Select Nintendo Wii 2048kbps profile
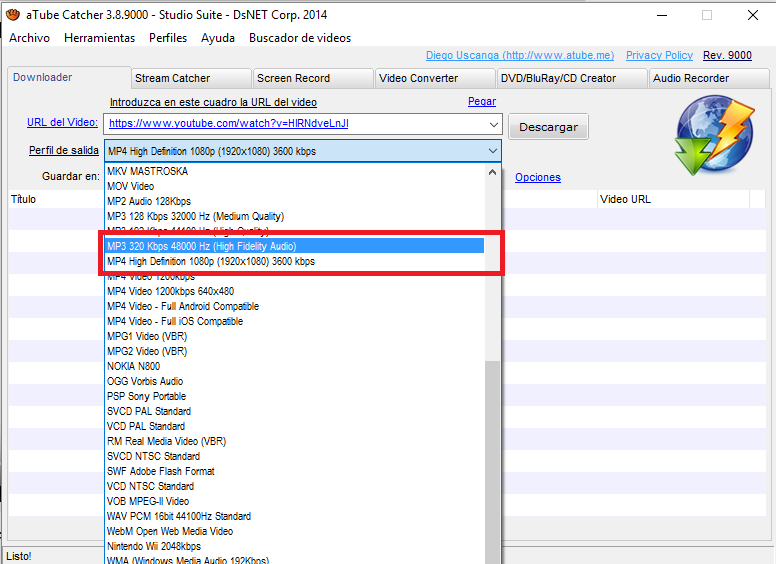The image size is (776, 564). 295,546
